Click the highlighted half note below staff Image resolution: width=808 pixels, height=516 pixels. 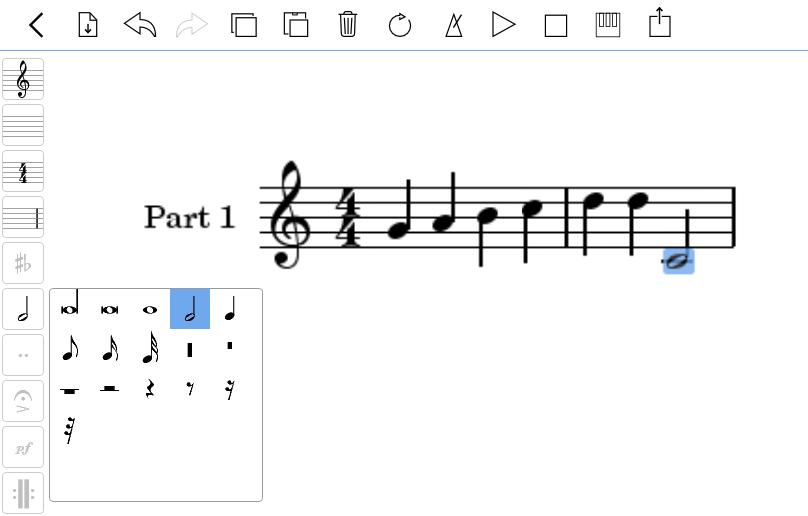pyautogui.click(x=678, y=261)
